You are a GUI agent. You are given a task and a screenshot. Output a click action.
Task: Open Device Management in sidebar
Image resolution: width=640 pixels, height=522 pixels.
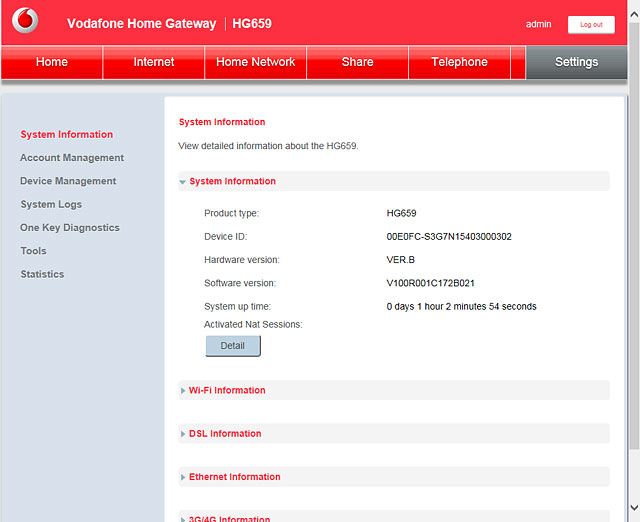[68, 181]
